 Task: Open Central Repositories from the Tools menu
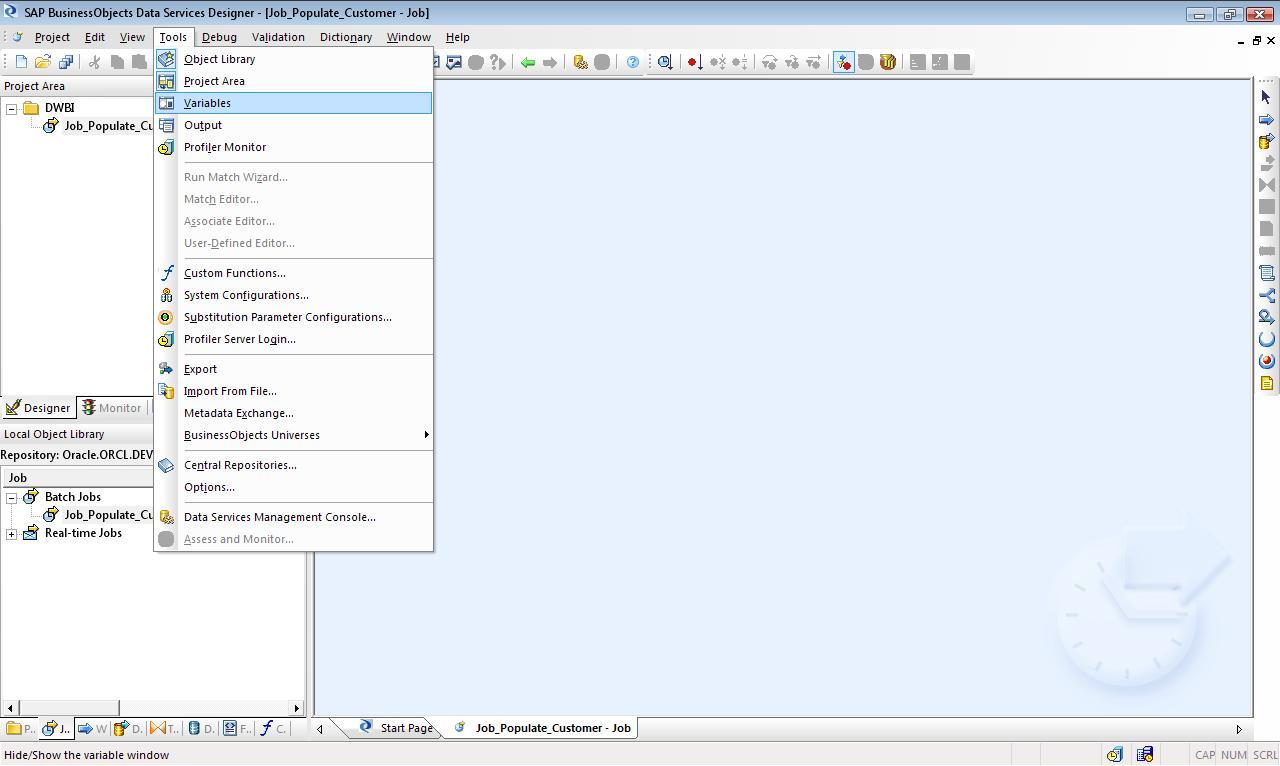pos(293,465)
